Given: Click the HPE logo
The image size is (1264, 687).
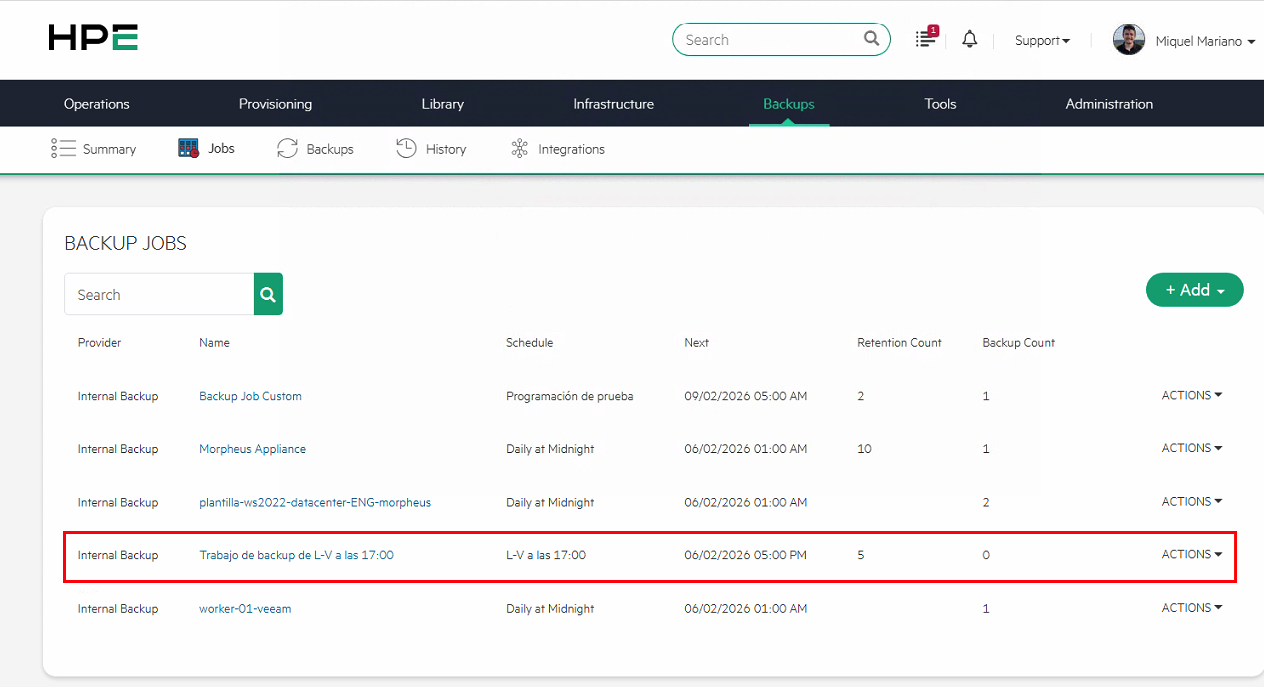Looking at the screenshot, I should pyautogui.click(x=93, y=39).
